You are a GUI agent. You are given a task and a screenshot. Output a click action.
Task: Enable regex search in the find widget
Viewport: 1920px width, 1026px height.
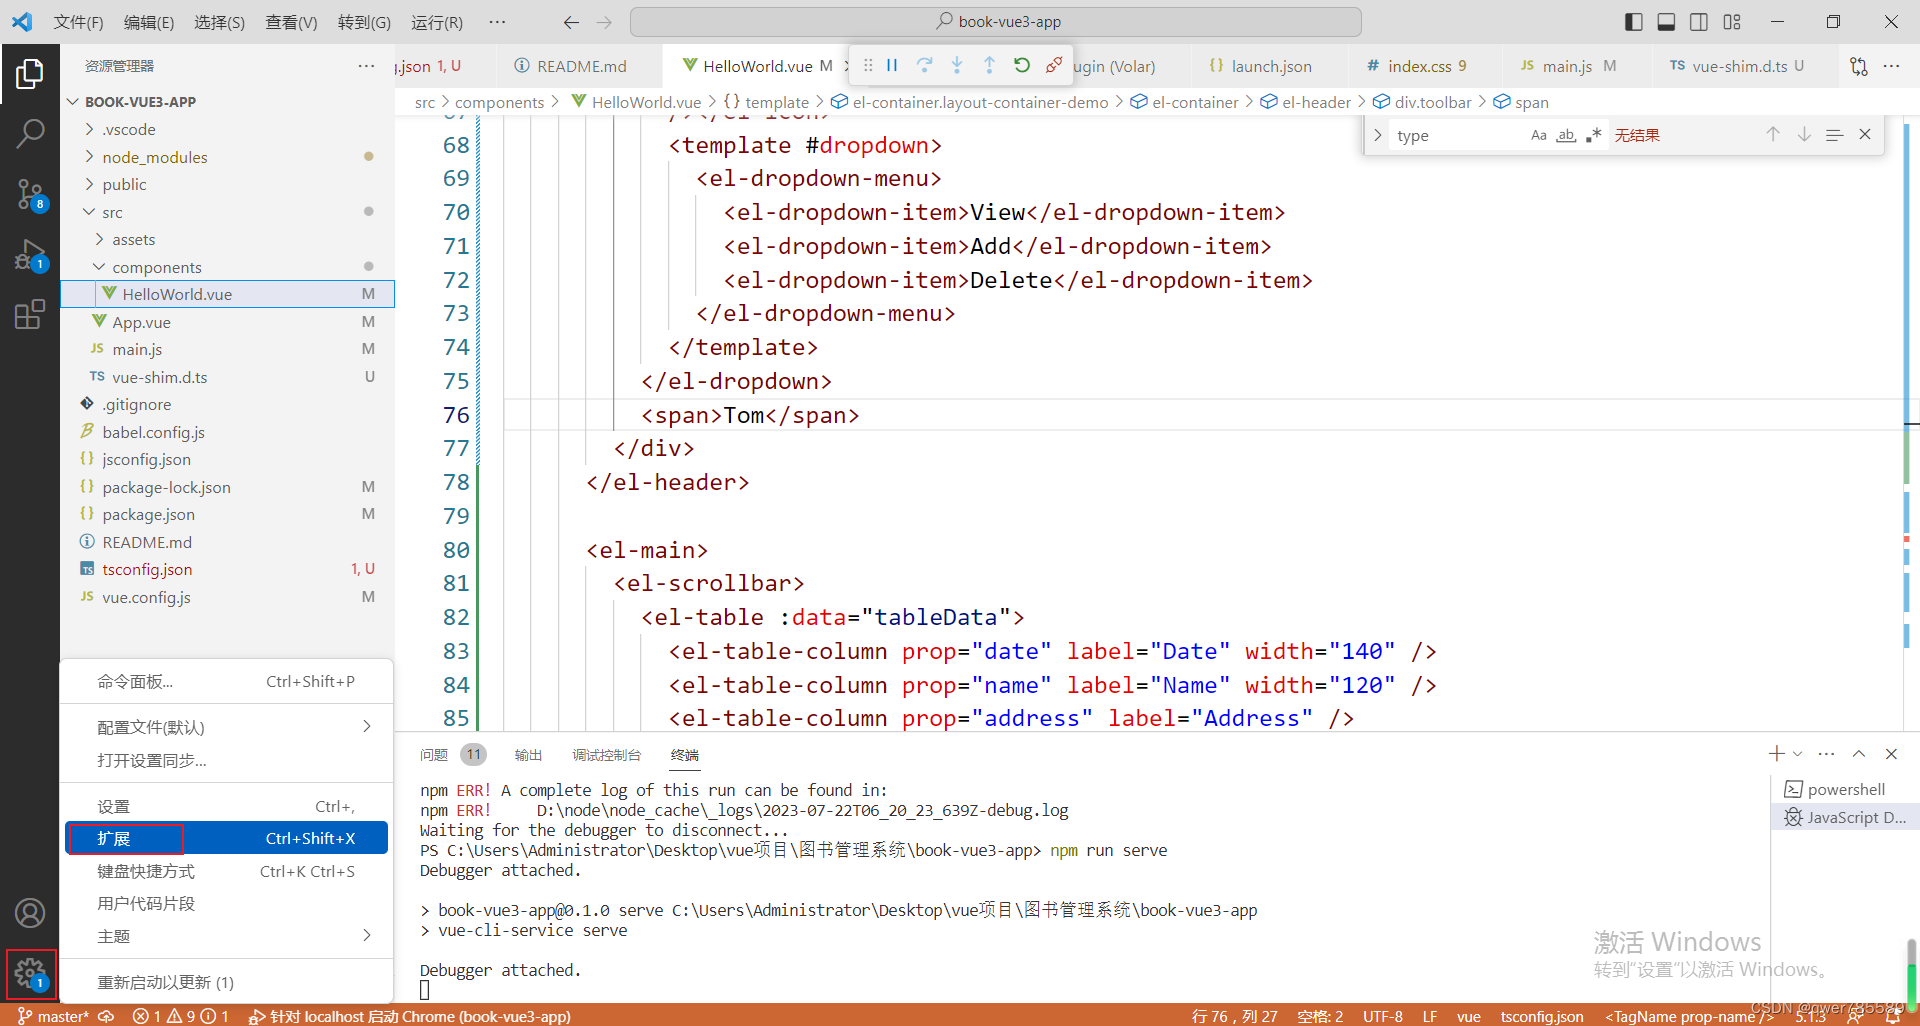[1594, 134]
